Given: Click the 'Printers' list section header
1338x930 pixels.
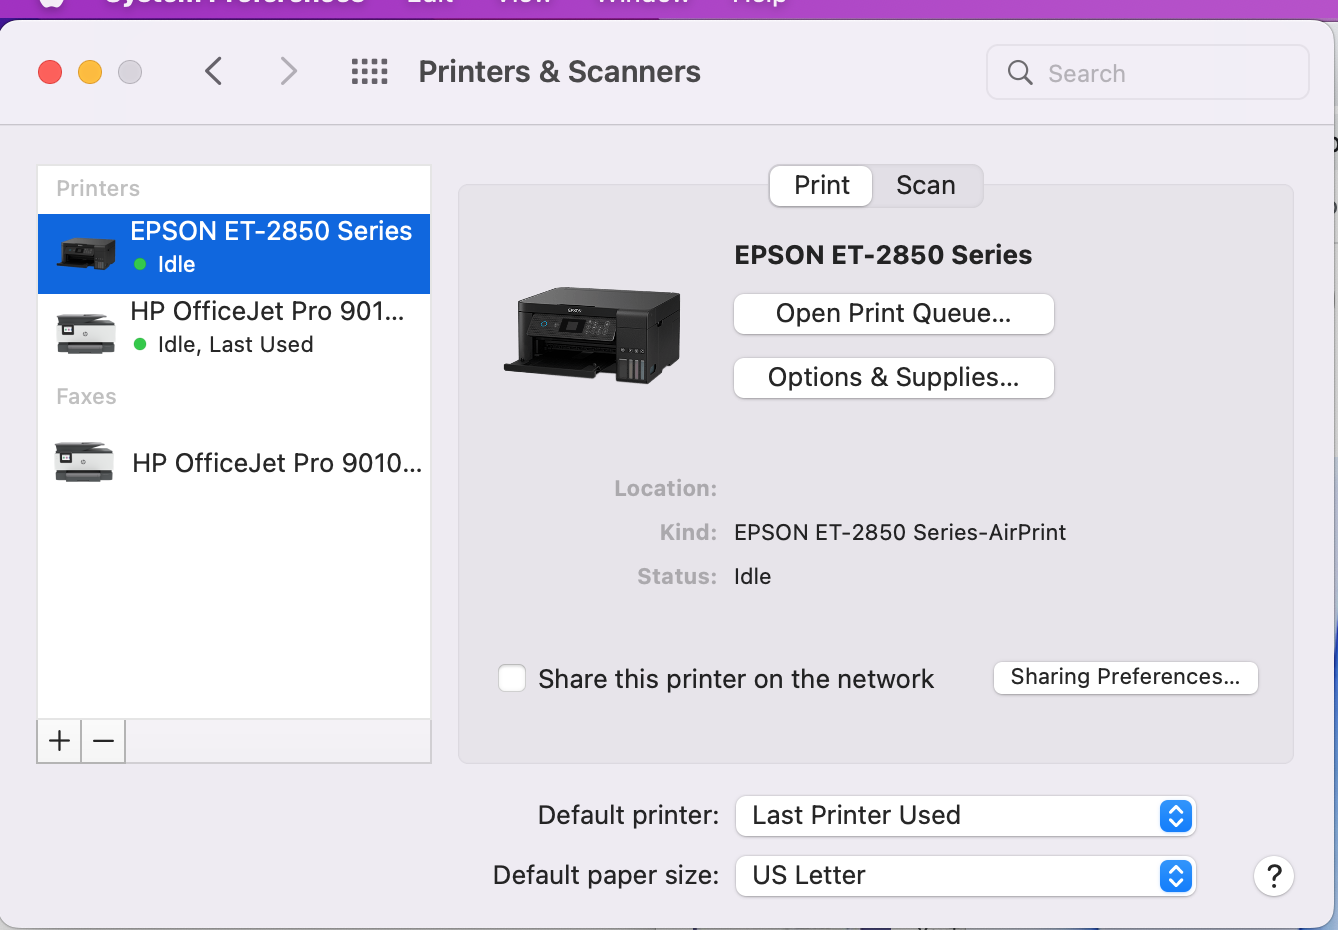Looking at the screenshot, I should point(98,188).
